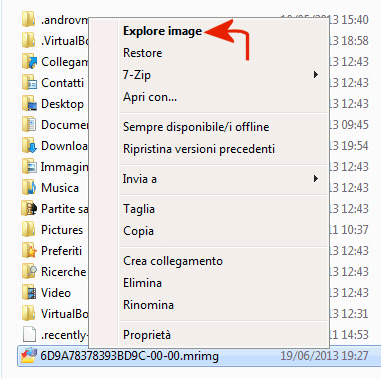This screenshot has width=381, height=379.
Task: Click the Ricerche search folder icon
Action: pos(29,272)
